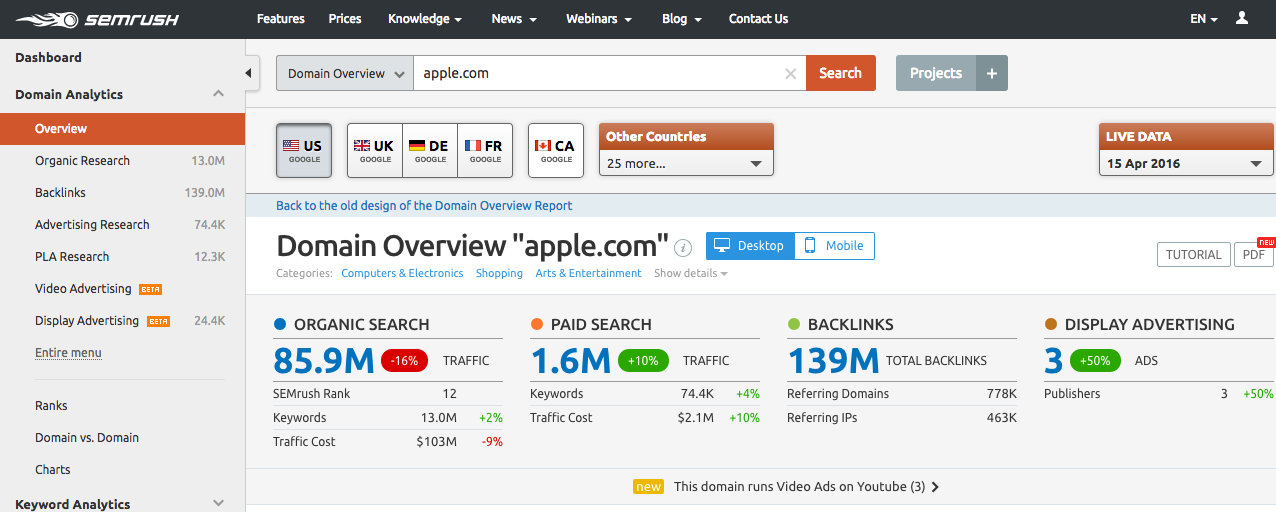This screenshot has height=512, width=1276.
Task: Select the DE Google database flag
Action: pos(430,150)
